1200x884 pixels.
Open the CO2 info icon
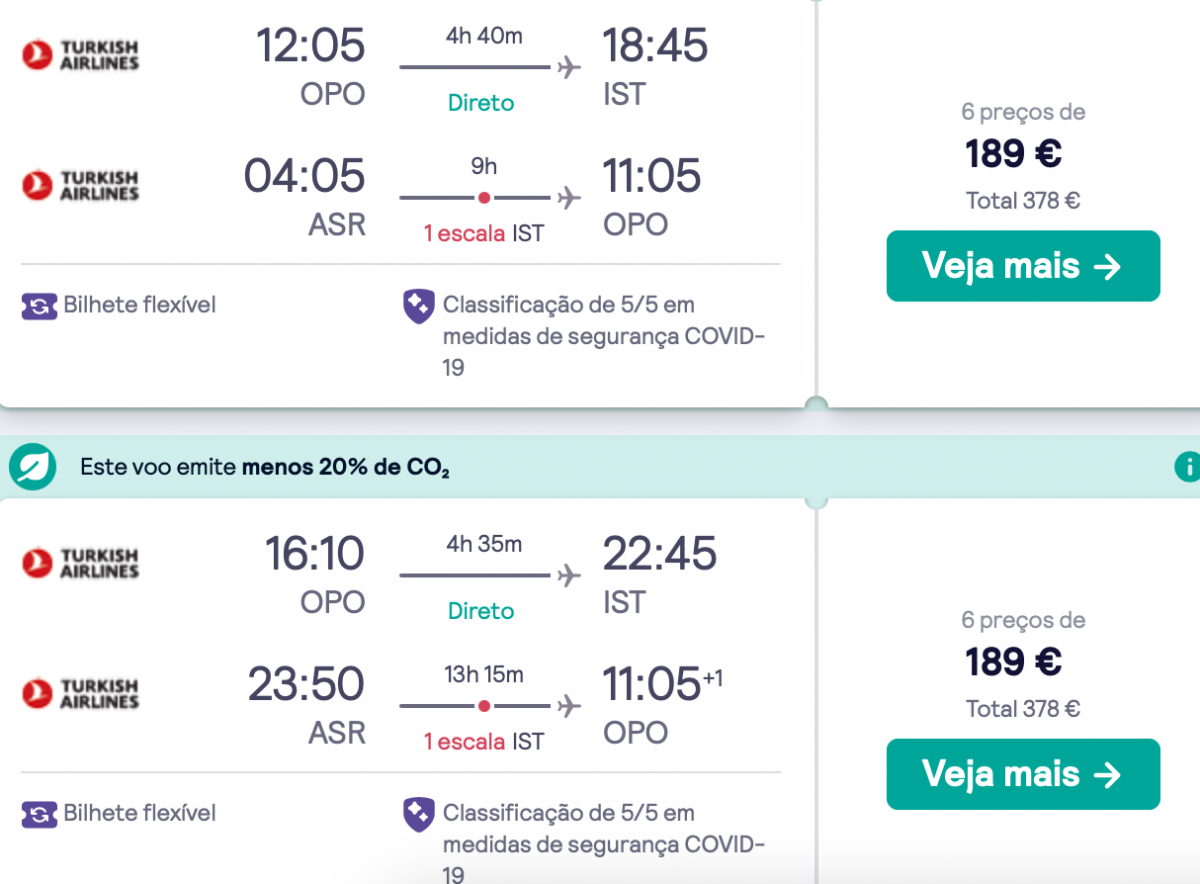pos(1187,466)
